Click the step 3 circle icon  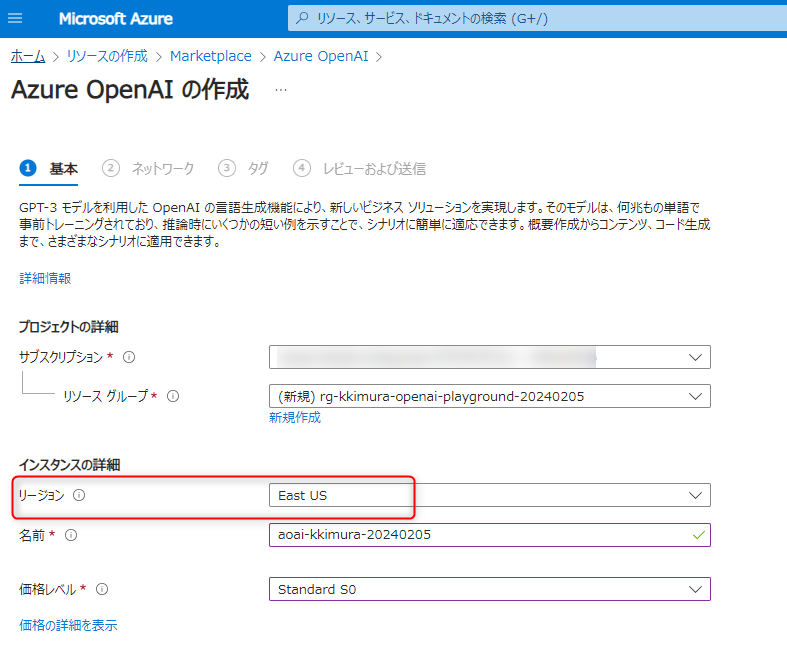(x=227, y=168)
